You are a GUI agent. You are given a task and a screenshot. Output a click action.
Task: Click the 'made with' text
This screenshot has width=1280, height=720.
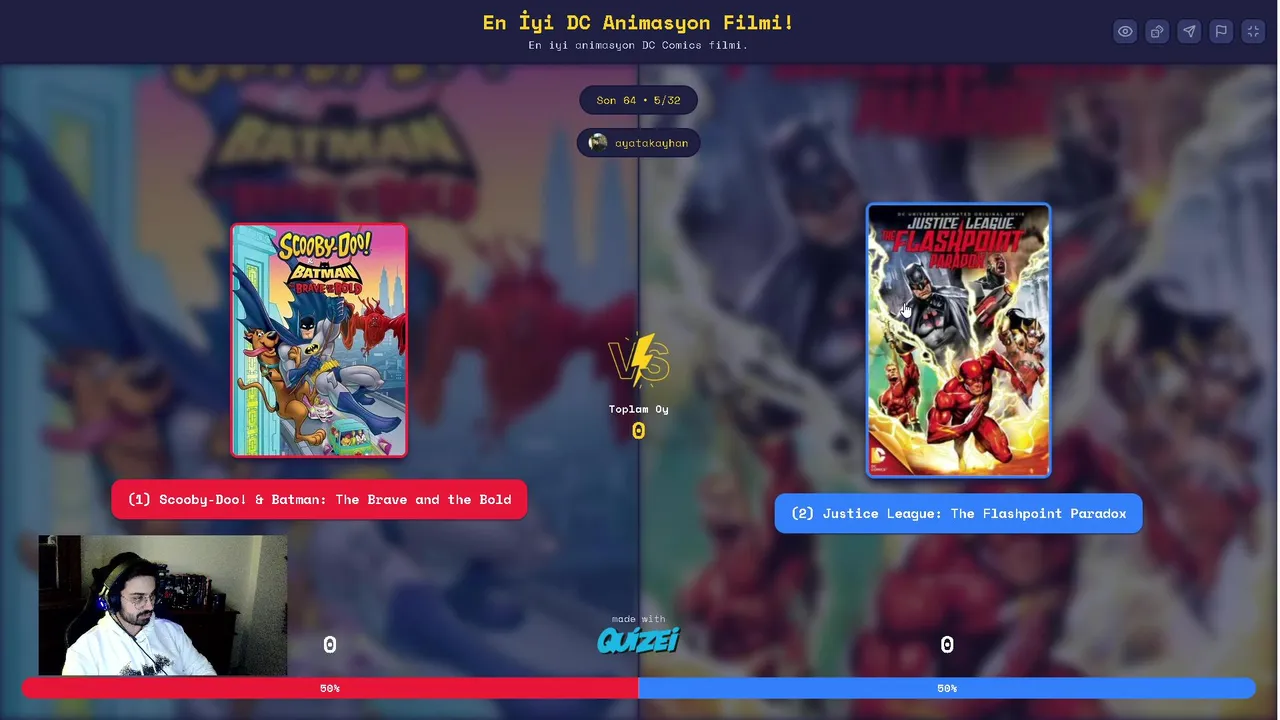click(638, 619)
